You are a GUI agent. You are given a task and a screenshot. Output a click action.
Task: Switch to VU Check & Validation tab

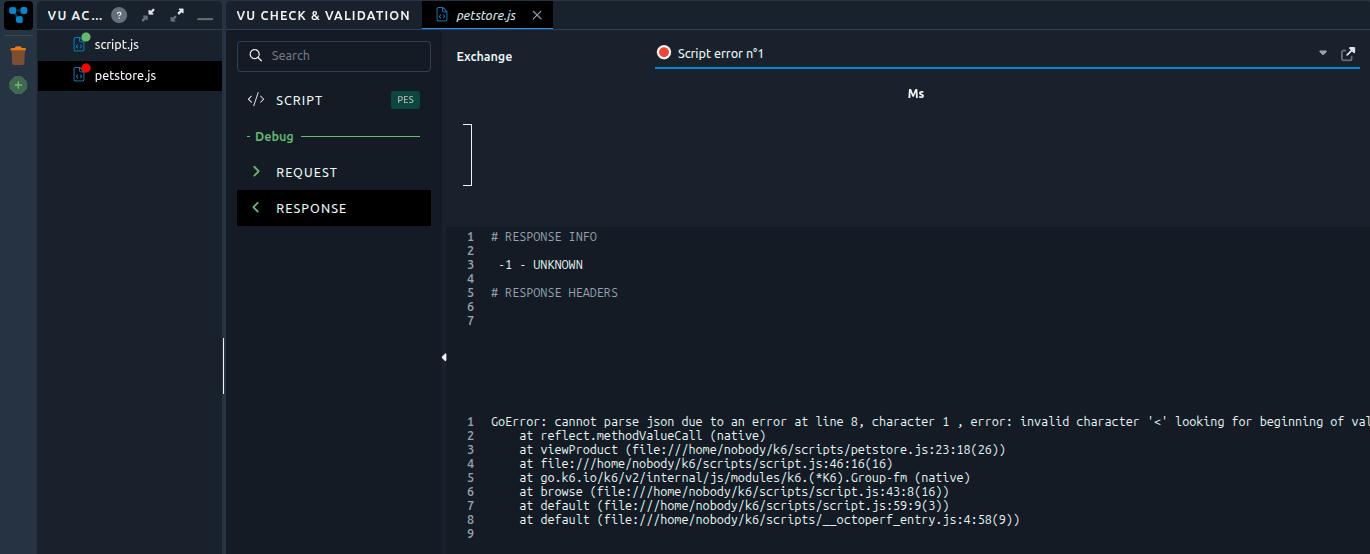coord(323,15)
